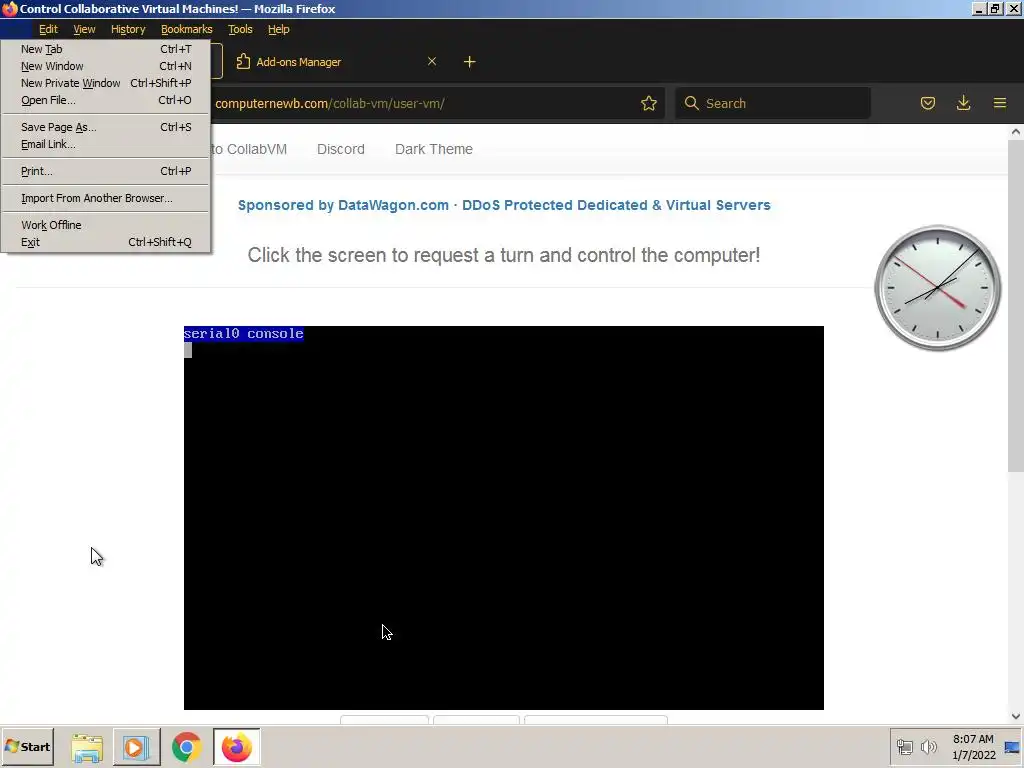Click the Add-ons Manager puzzle icon
This screenshot has width=1024, height=768.
(x=243, y=61)
